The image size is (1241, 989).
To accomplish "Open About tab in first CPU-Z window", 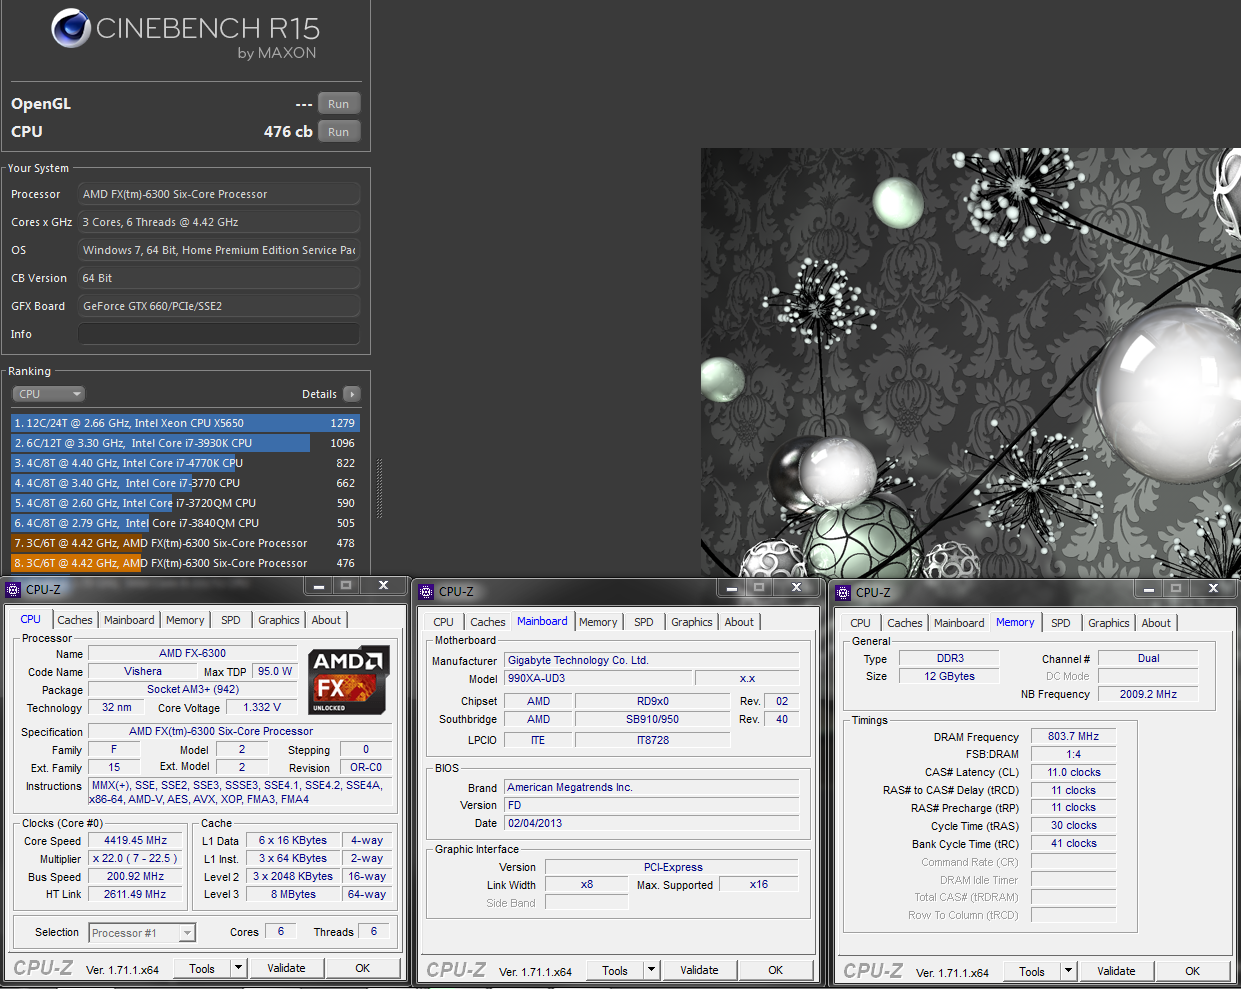I will point(326,620).
